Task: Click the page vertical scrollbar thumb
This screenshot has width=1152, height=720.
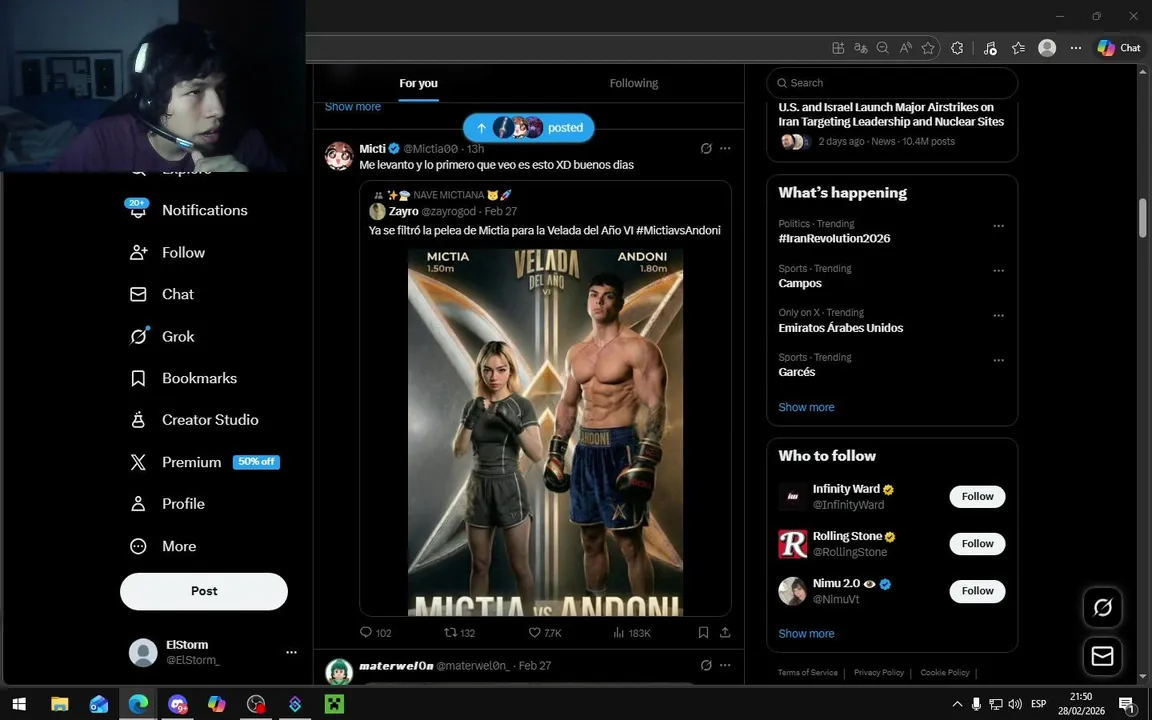Action: pyautogui.click(x=1142, y=218)
